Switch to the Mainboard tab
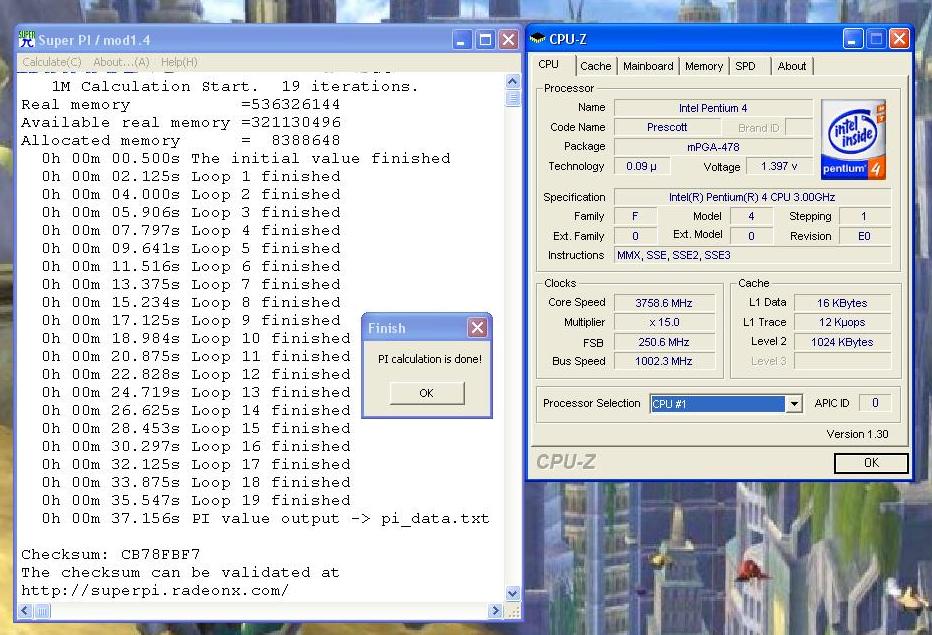This screenshot has height=635, width=932. tap(648, 66)
